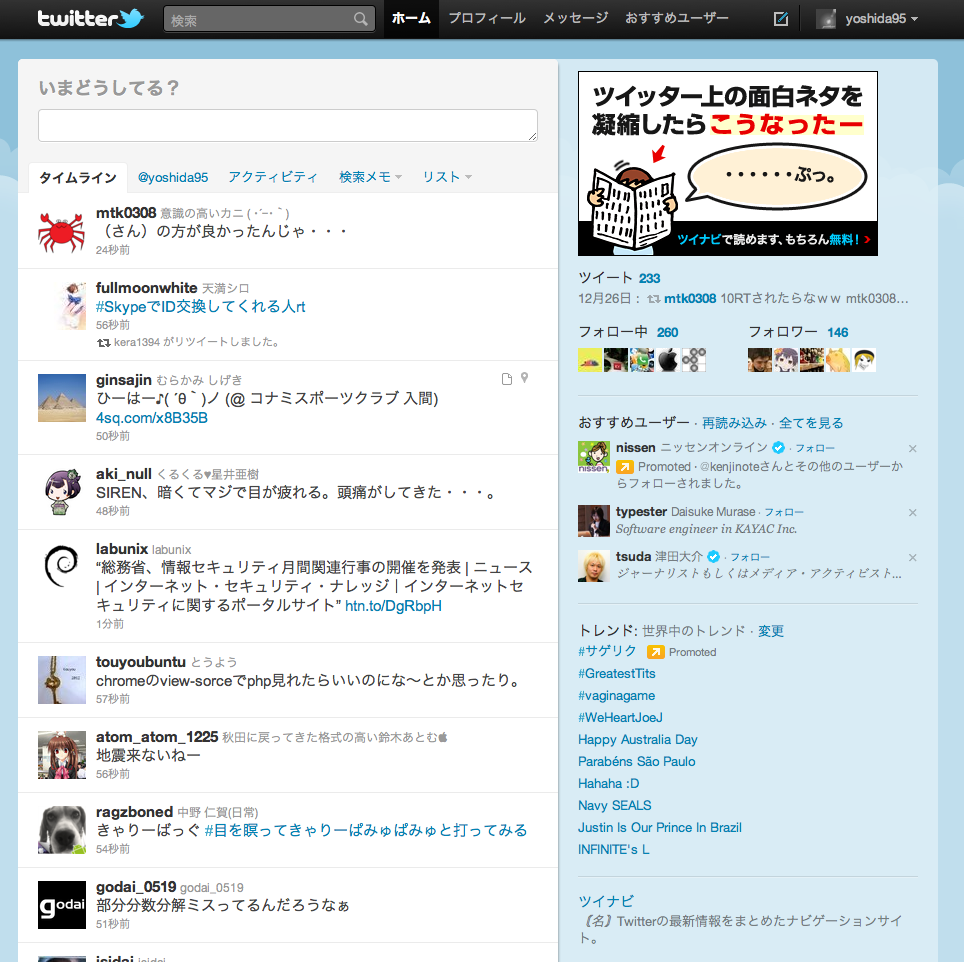The width and height of the screenshot is (964, 962).
Task: Dismiss the typester suggested user
Action: [912, 512]
